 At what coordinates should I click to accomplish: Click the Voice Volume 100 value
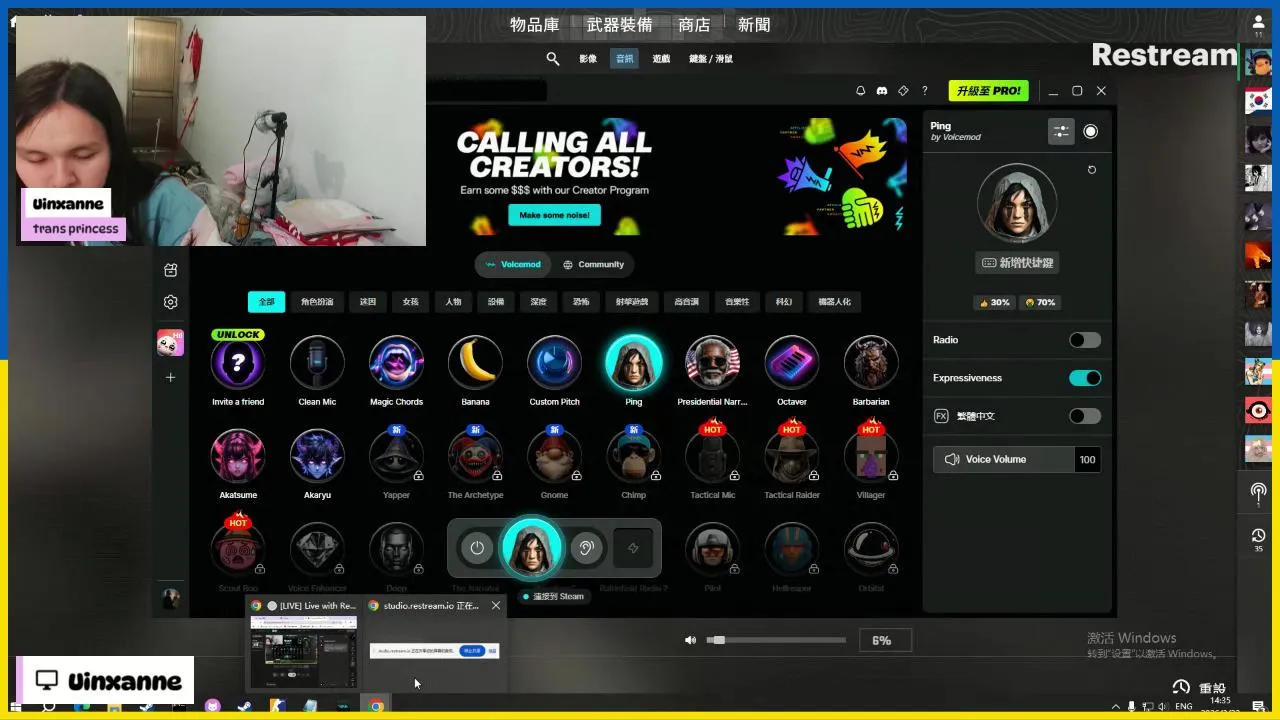(1087, 459)
